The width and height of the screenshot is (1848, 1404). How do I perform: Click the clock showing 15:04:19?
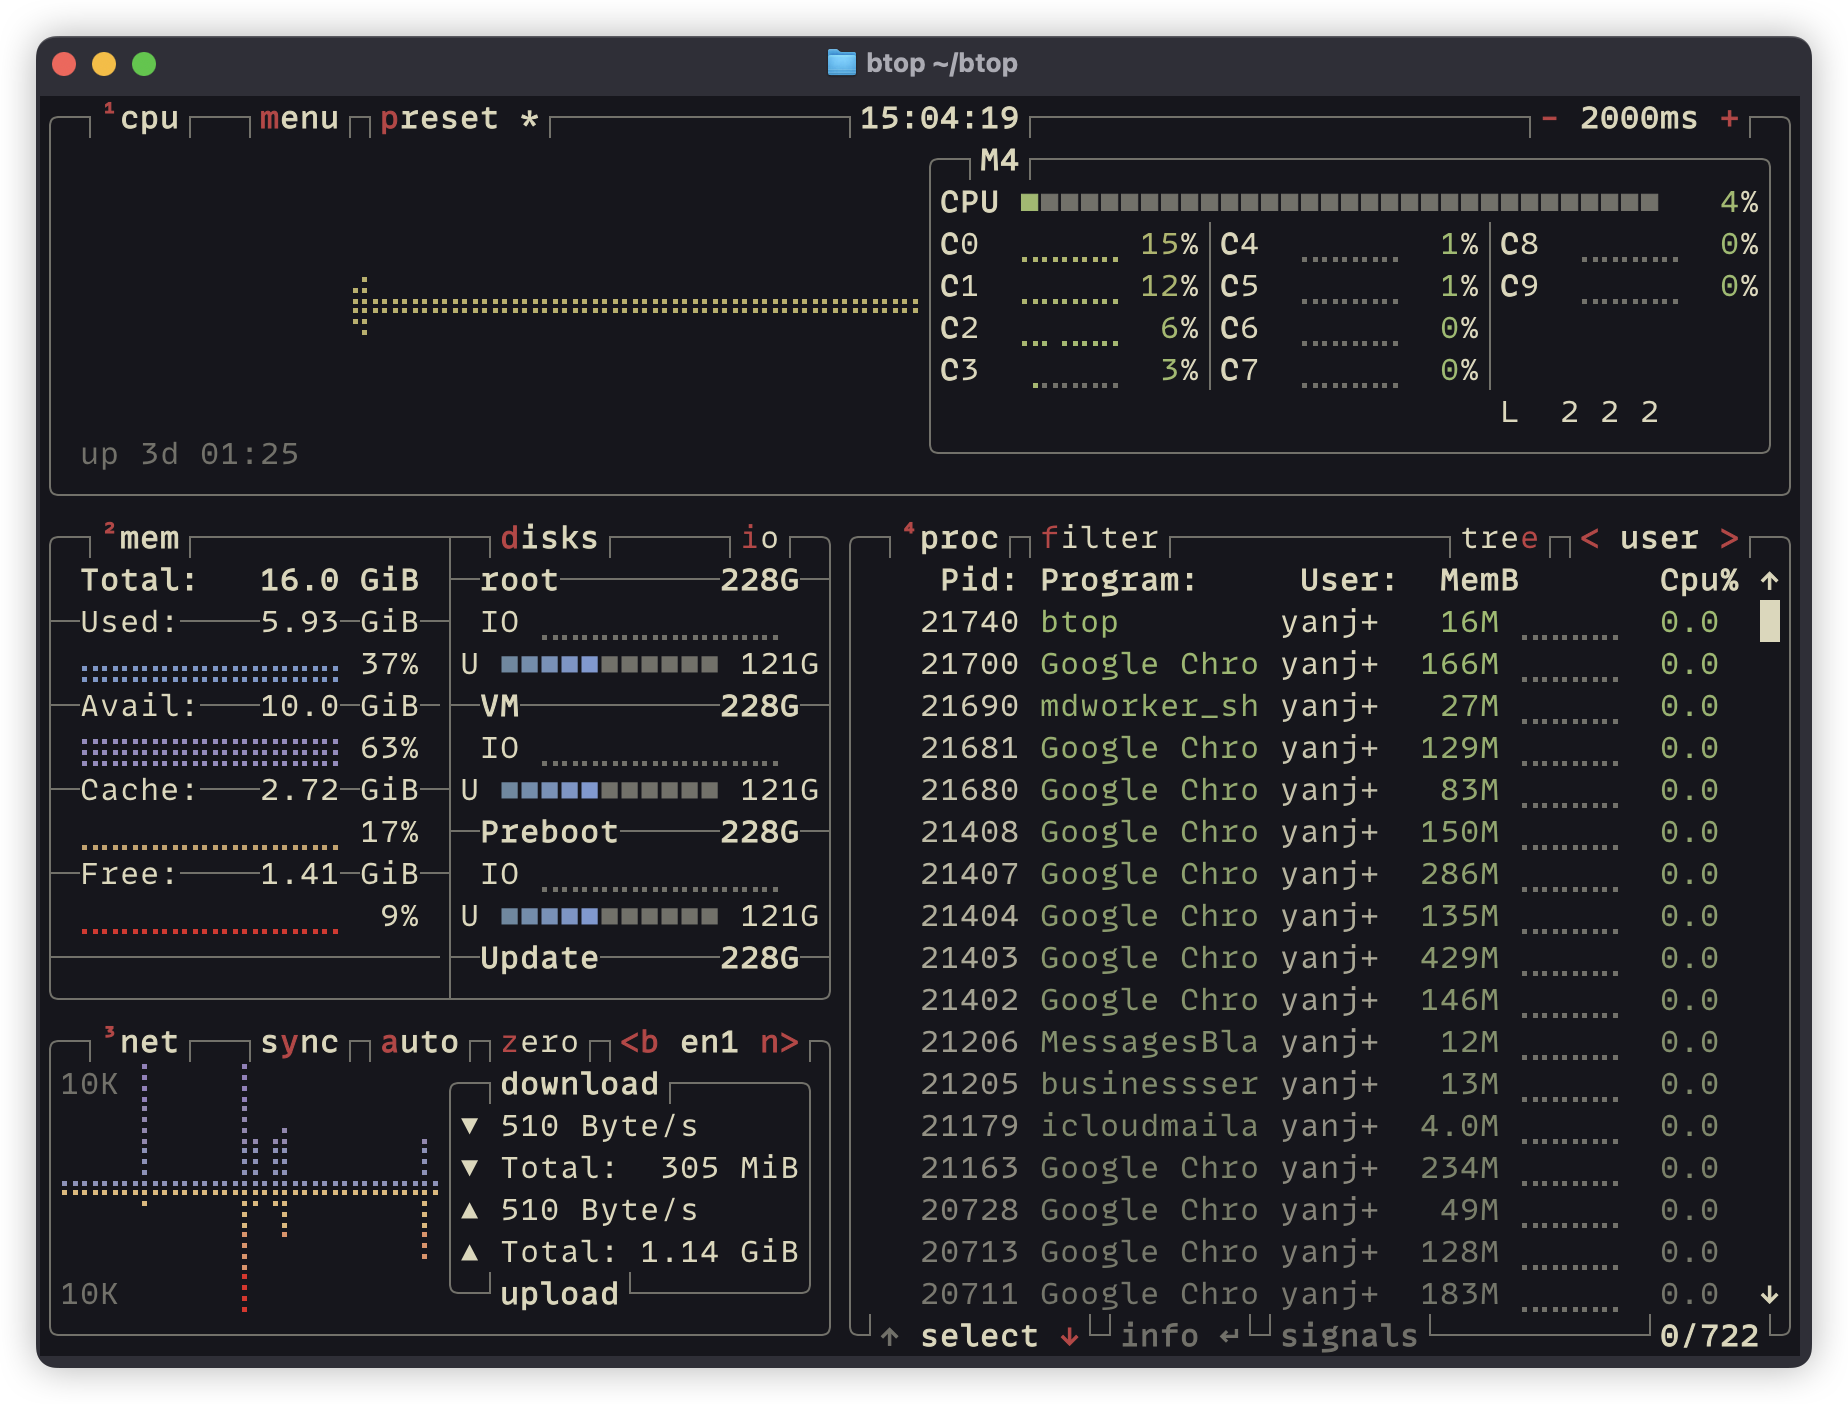939,119
